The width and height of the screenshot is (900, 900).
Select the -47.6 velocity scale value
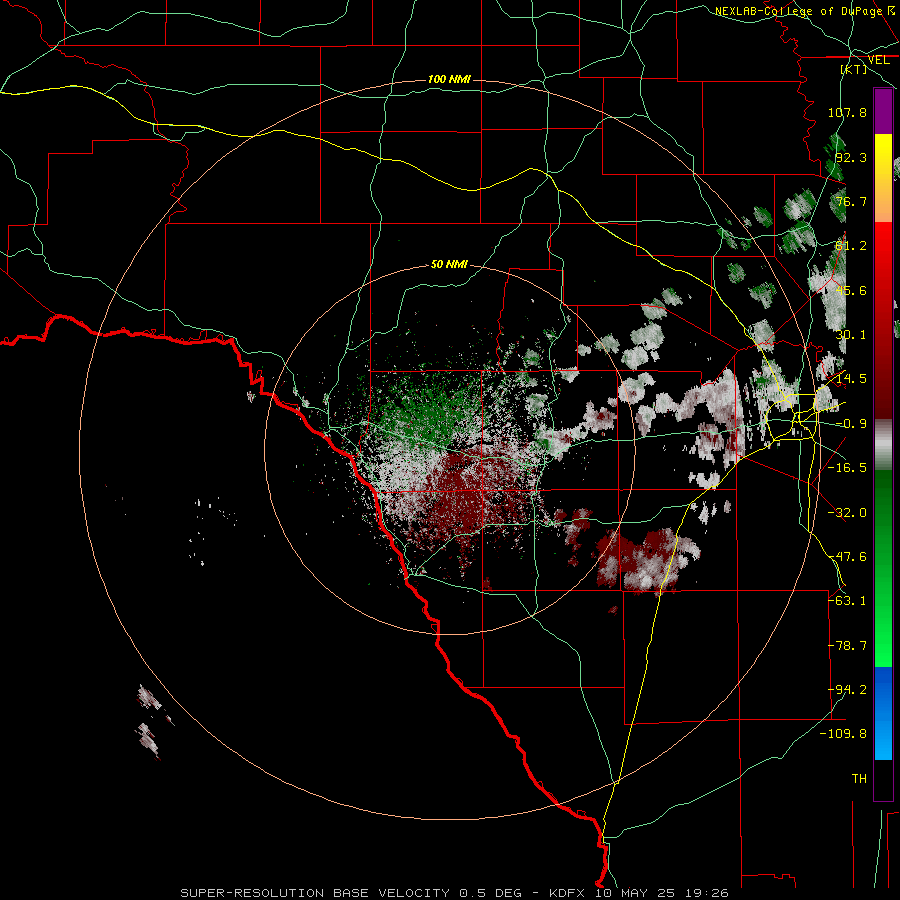pyautogui.click(x=847, y=557)
